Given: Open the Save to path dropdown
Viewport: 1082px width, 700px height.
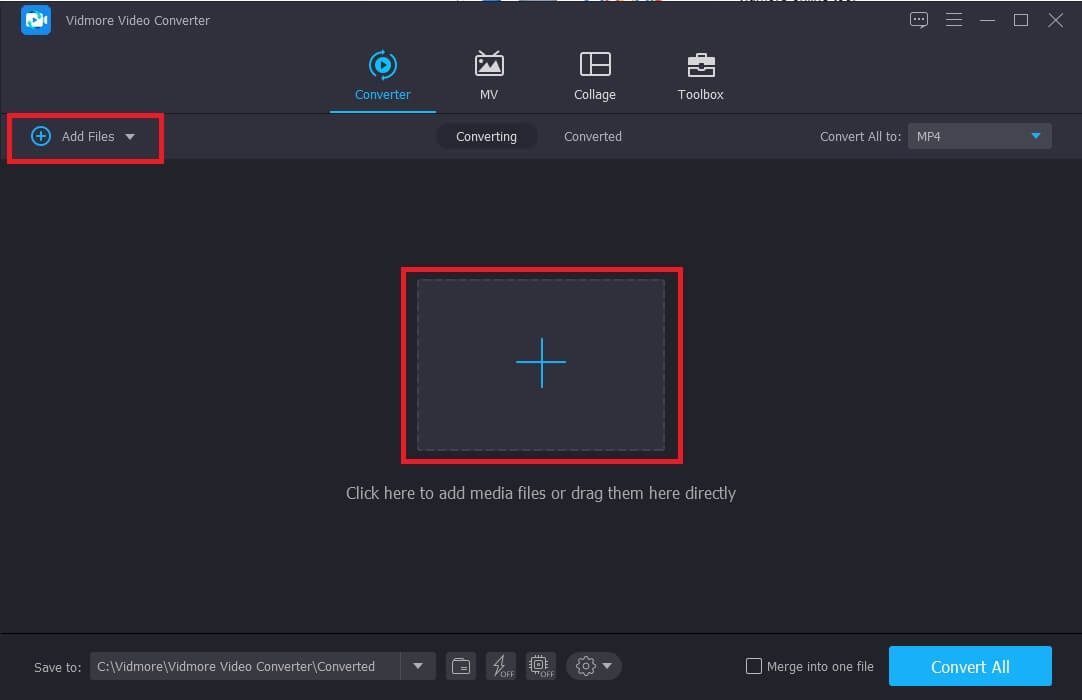Looking at the screenshot, I should pyautogui.click(x=418, y=666).
